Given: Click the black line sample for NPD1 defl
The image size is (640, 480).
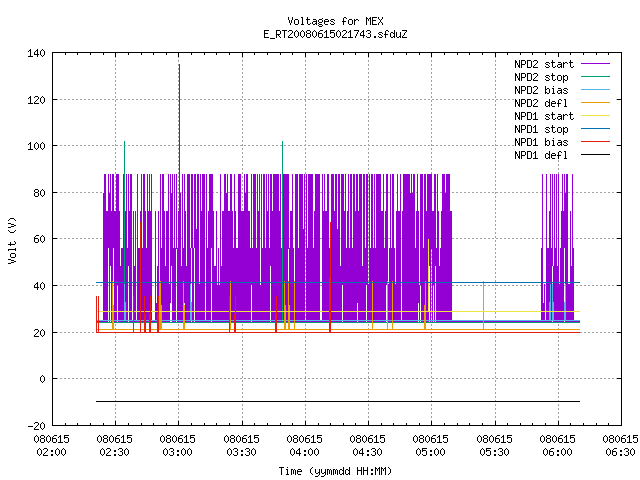Looking at the screenshot, I should click(595, 155).
